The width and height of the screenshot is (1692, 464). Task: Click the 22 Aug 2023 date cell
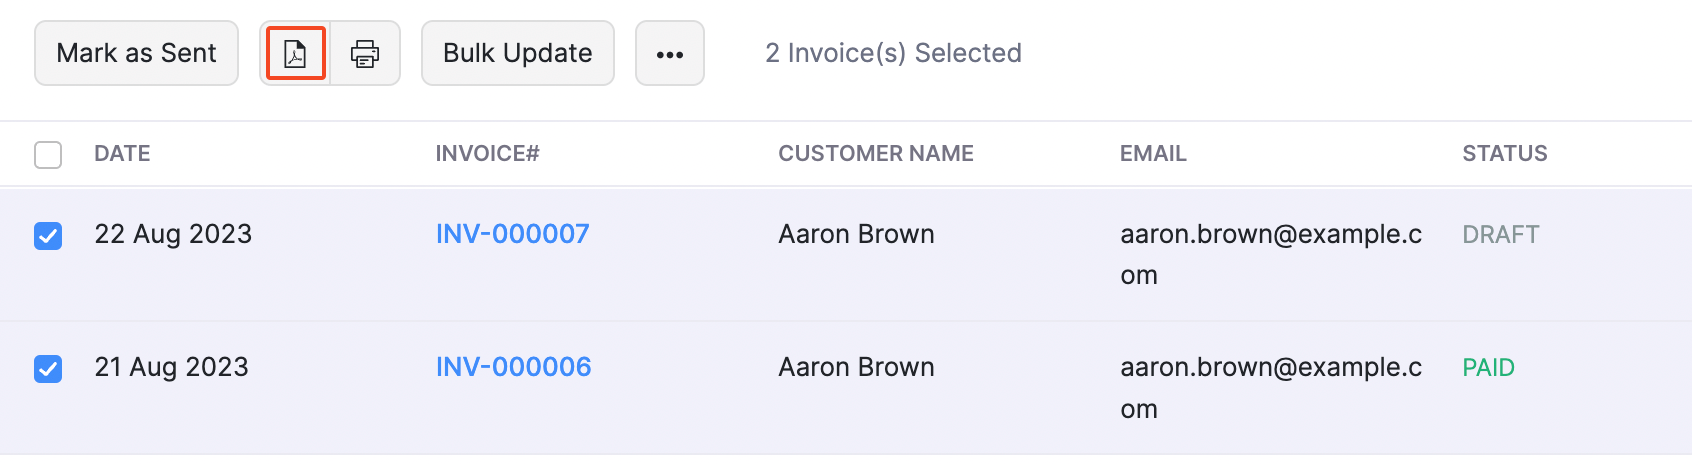[173, 234]
